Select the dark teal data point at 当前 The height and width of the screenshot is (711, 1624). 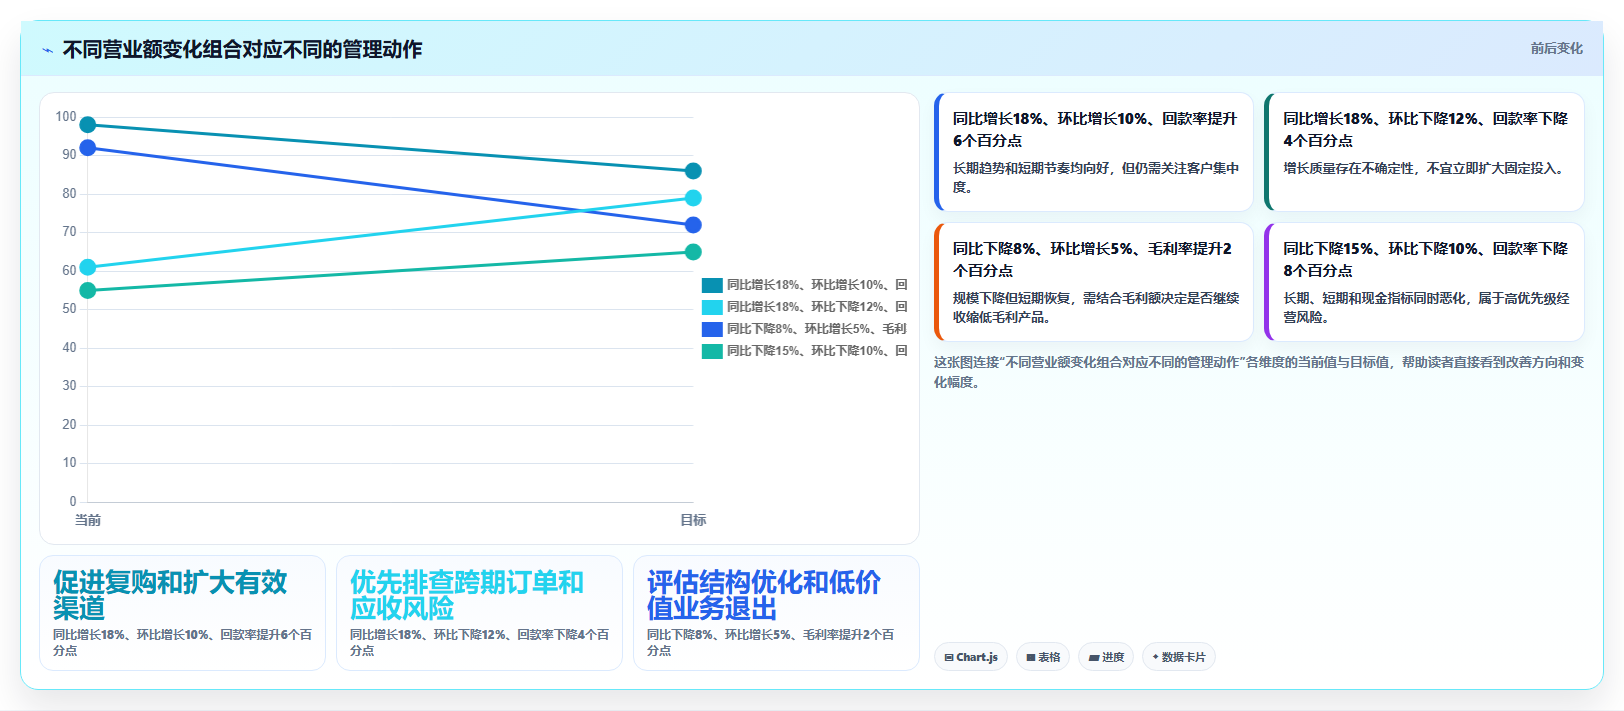click(x=88, y=125)
